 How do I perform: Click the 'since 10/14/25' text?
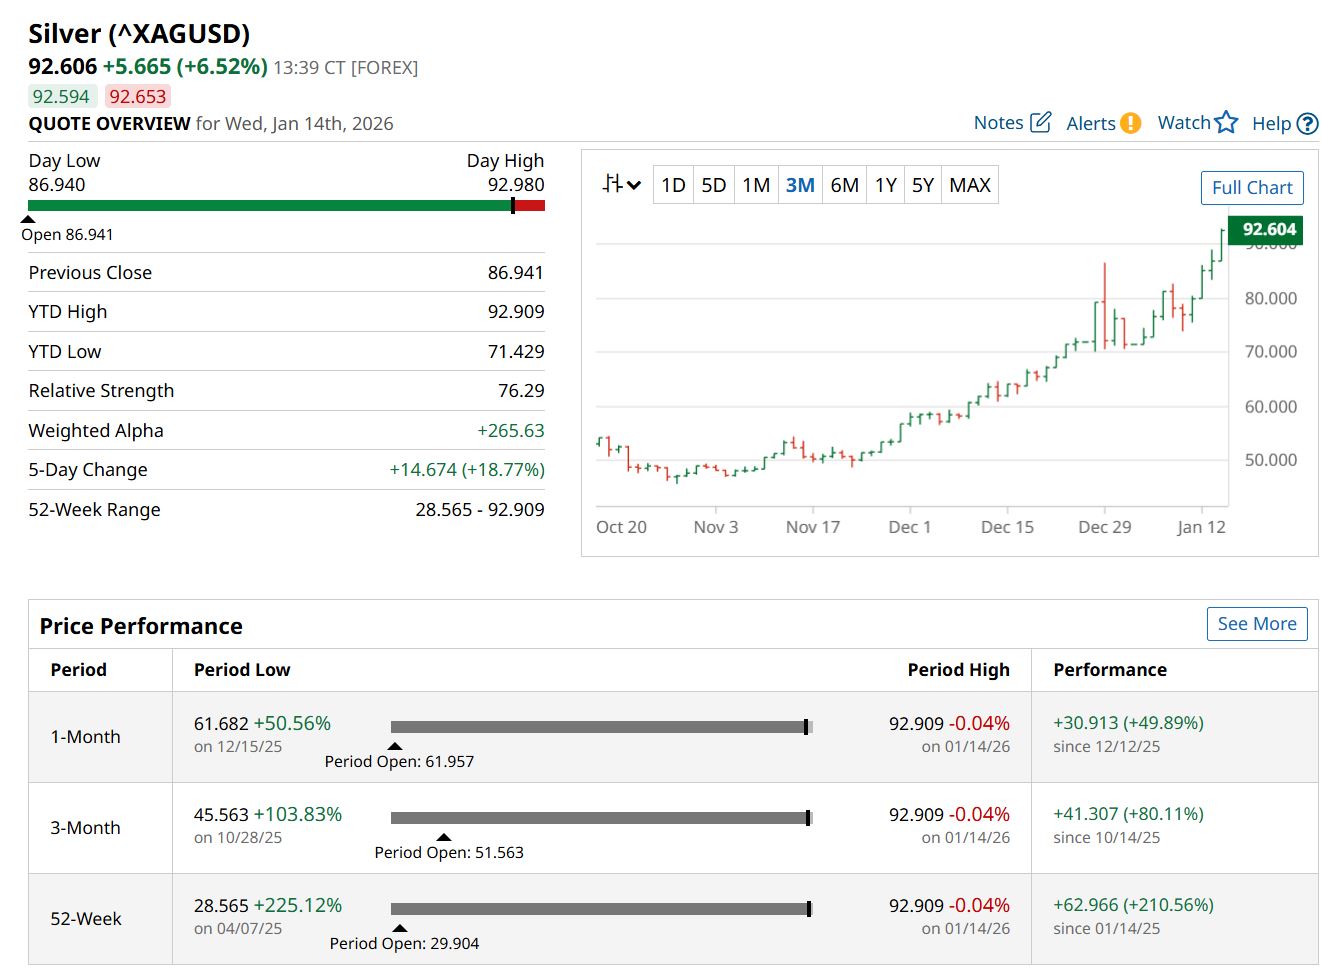coord(1107,838)
